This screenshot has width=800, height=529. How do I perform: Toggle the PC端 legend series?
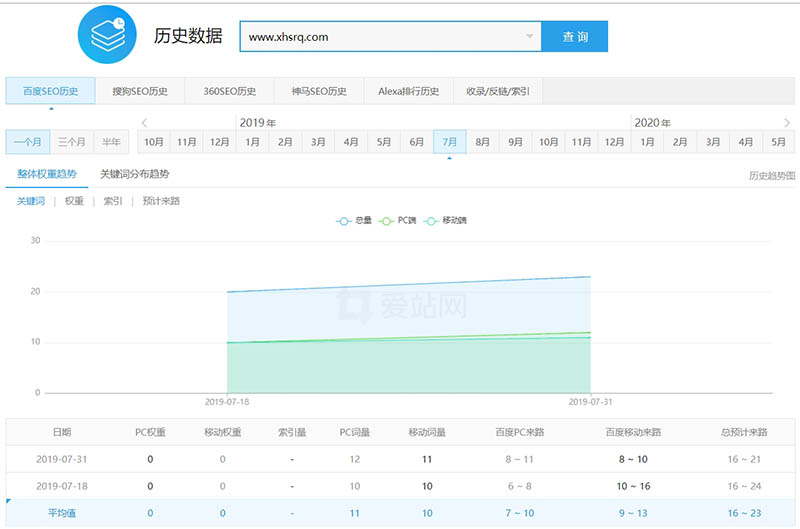[397, 220]
